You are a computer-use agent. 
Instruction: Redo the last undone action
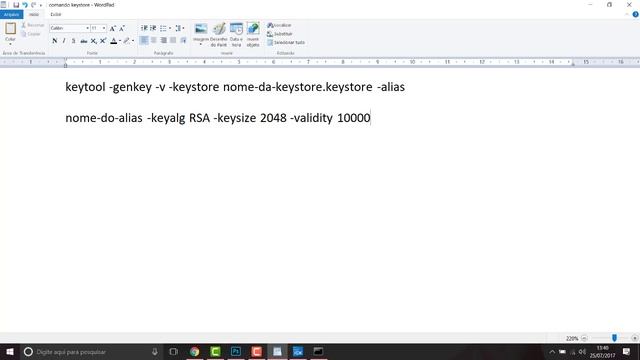coord(33,5)
